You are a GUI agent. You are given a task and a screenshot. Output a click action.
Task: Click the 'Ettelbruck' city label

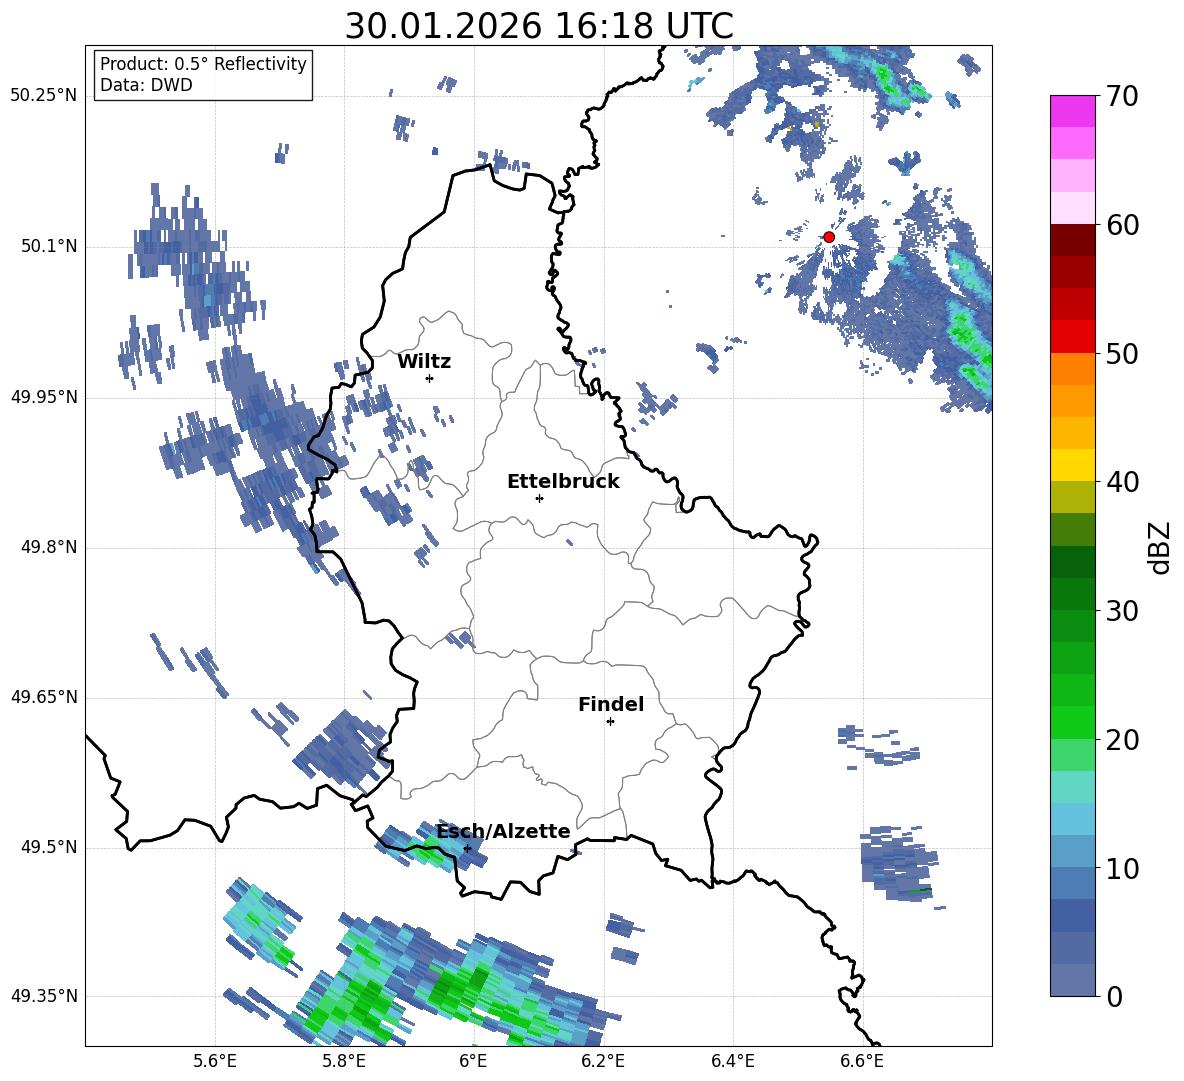click(x=563, y=482)
